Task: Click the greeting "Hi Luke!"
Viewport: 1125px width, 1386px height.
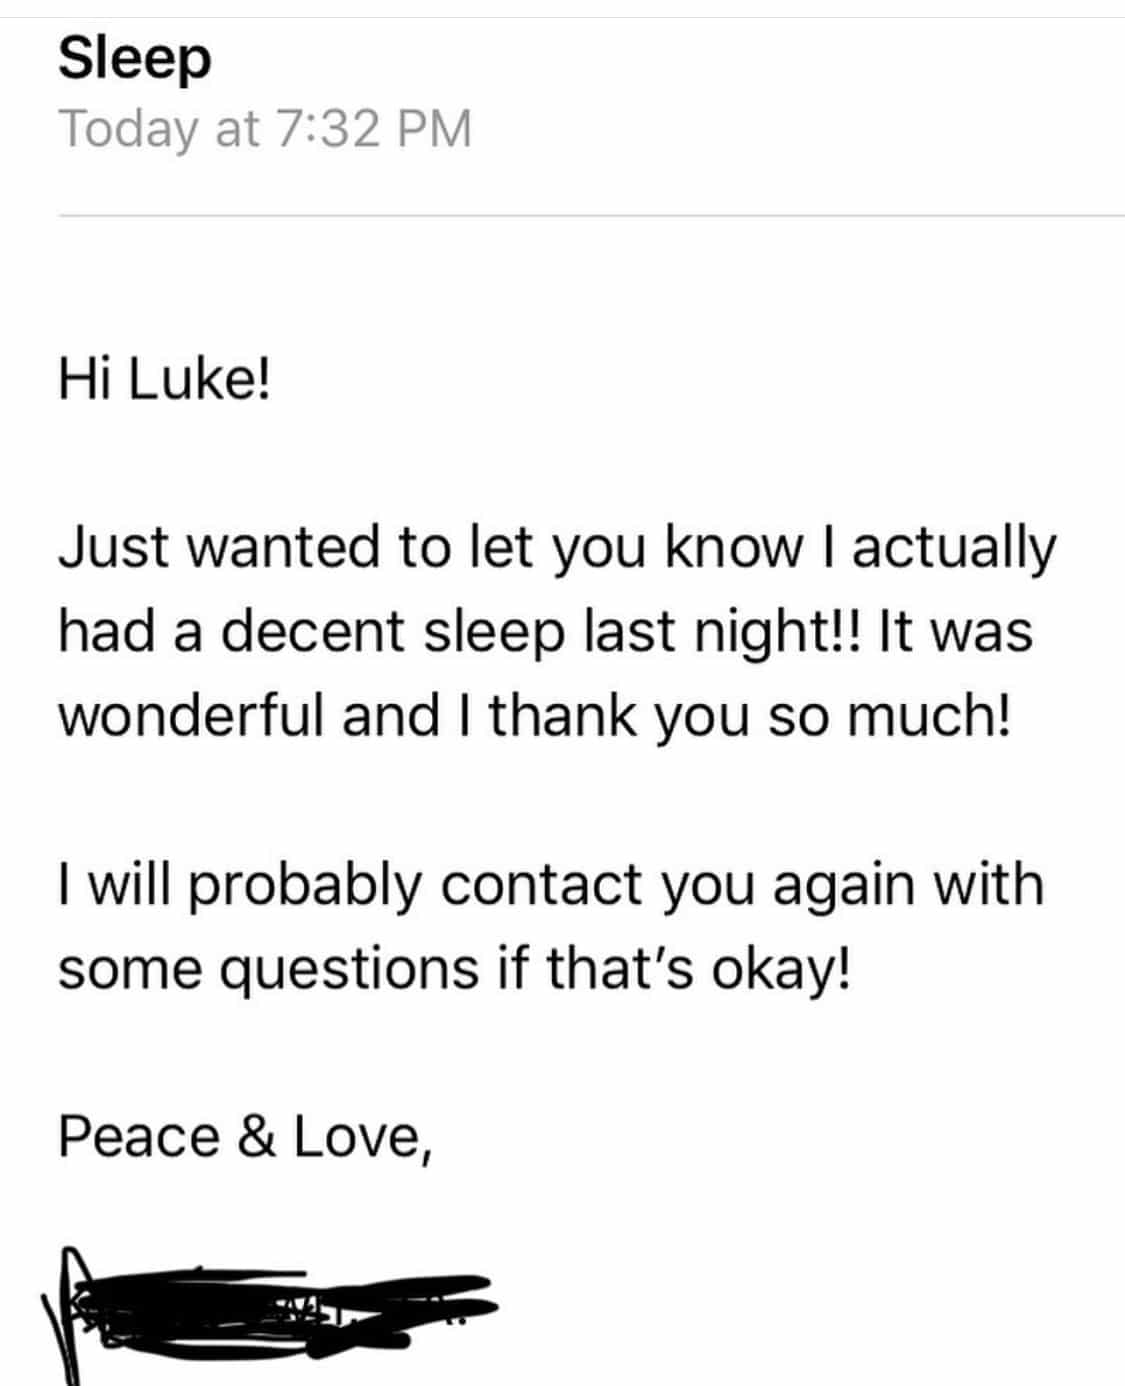Action: coord(165,381)
